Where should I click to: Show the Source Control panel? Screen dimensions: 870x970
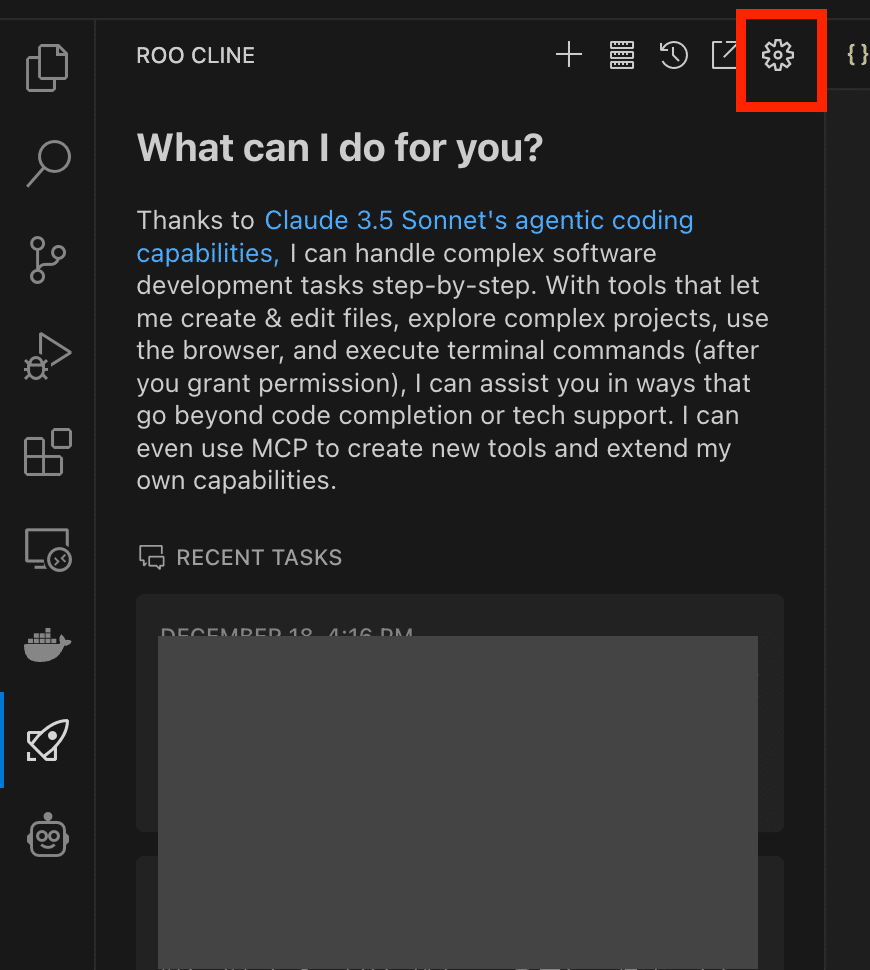coord(47,259)
